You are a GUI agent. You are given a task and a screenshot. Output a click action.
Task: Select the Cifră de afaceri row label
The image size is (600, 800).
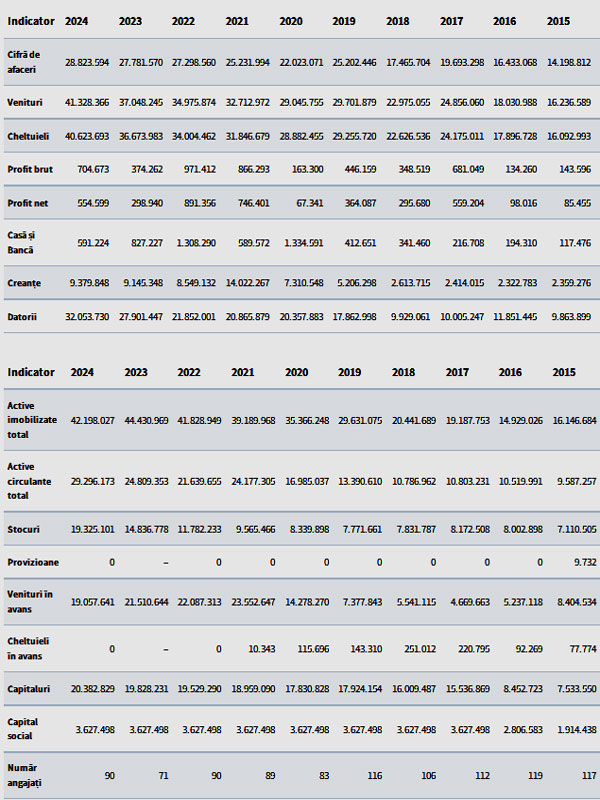pyautogui.click(x=23, y=62)
